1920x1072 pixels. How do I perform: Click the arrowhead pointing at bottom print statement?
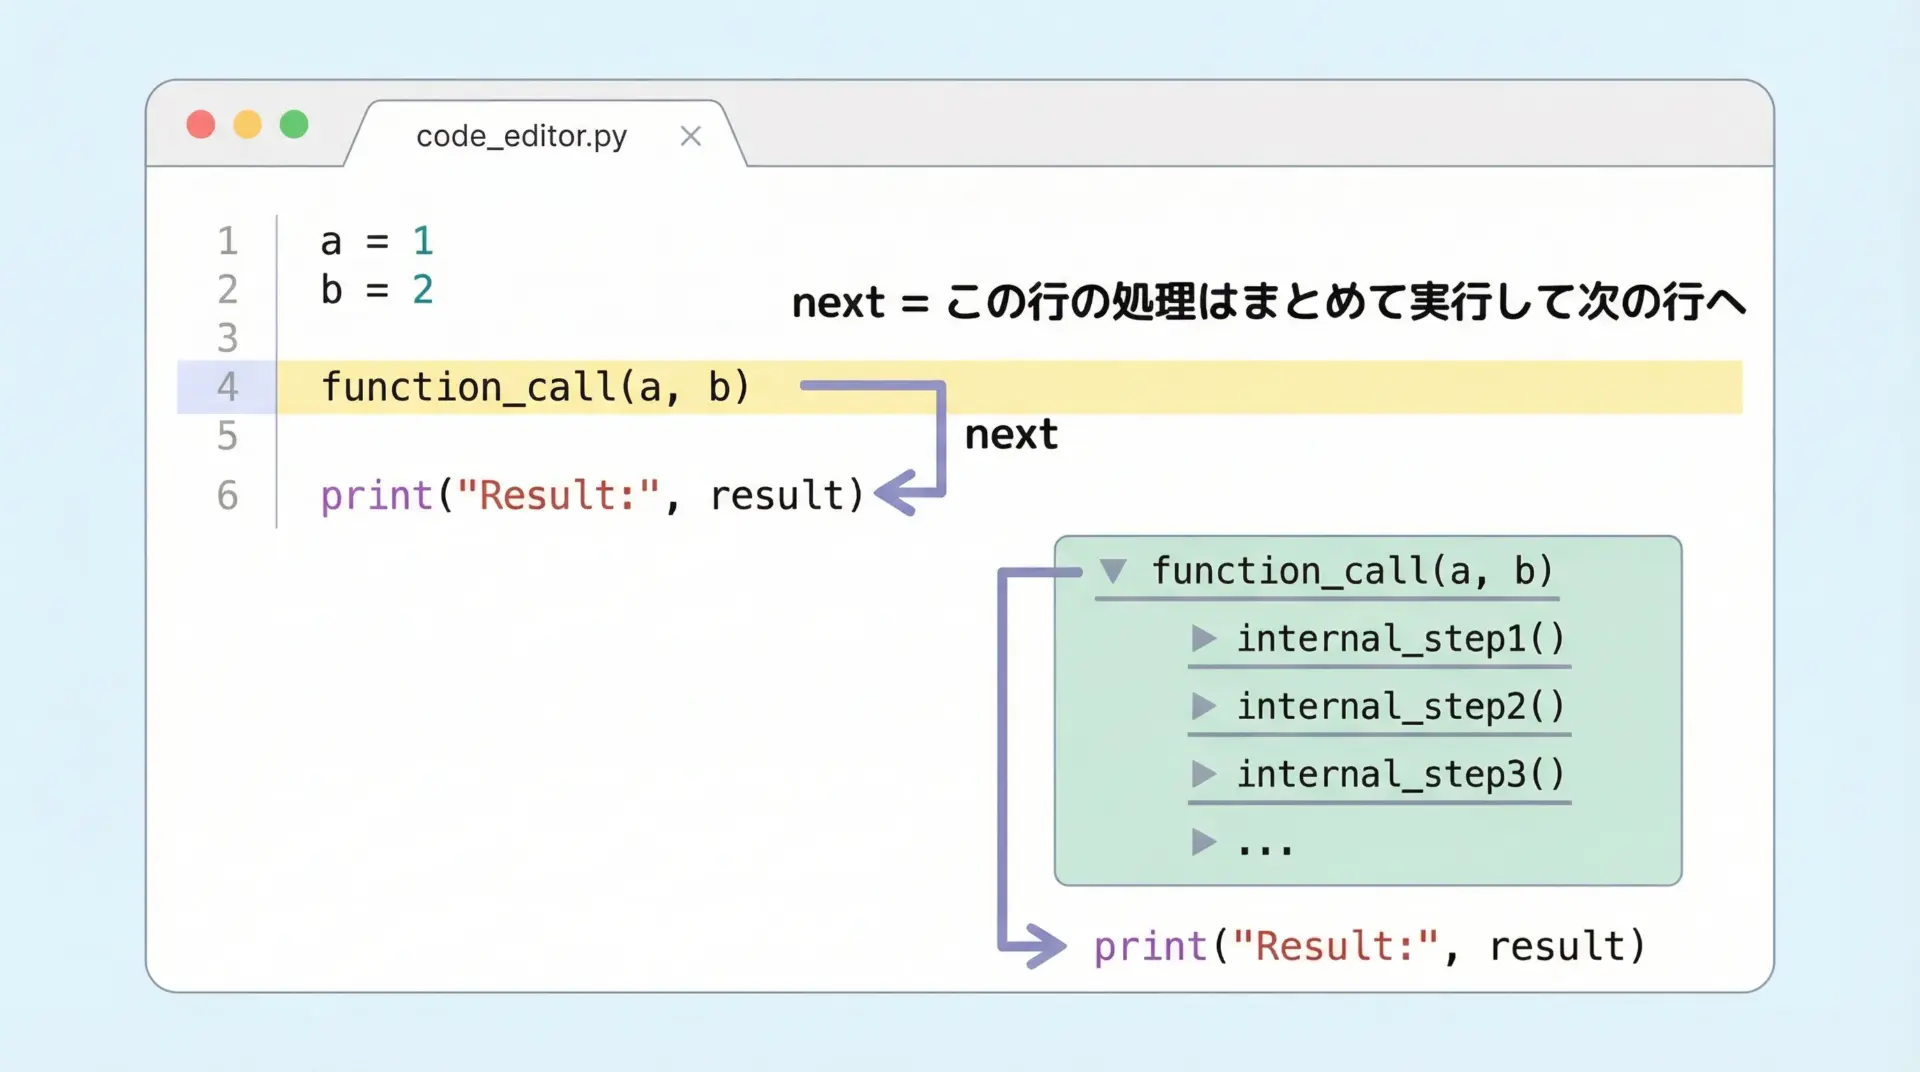coord(1047,946)
